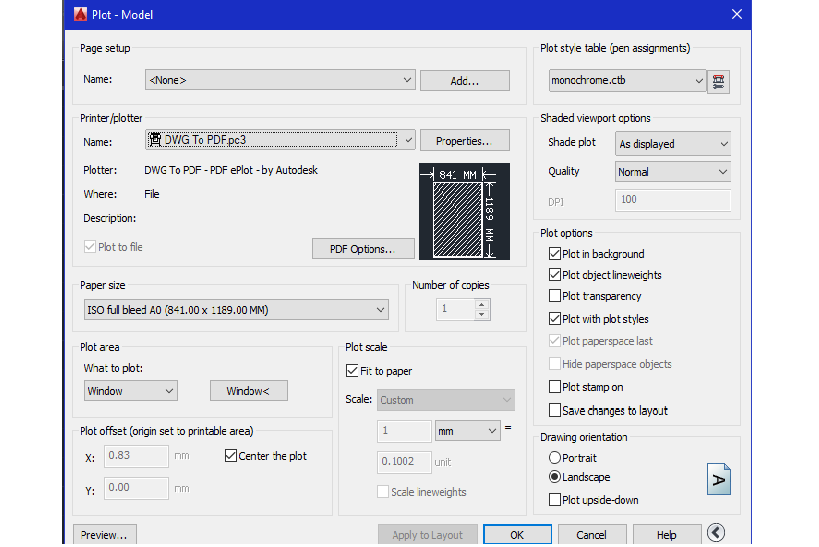Increase number of copies with up arrow
This screenshot has height=547, width=819.
pyautogui.click(x=482, y=305)
